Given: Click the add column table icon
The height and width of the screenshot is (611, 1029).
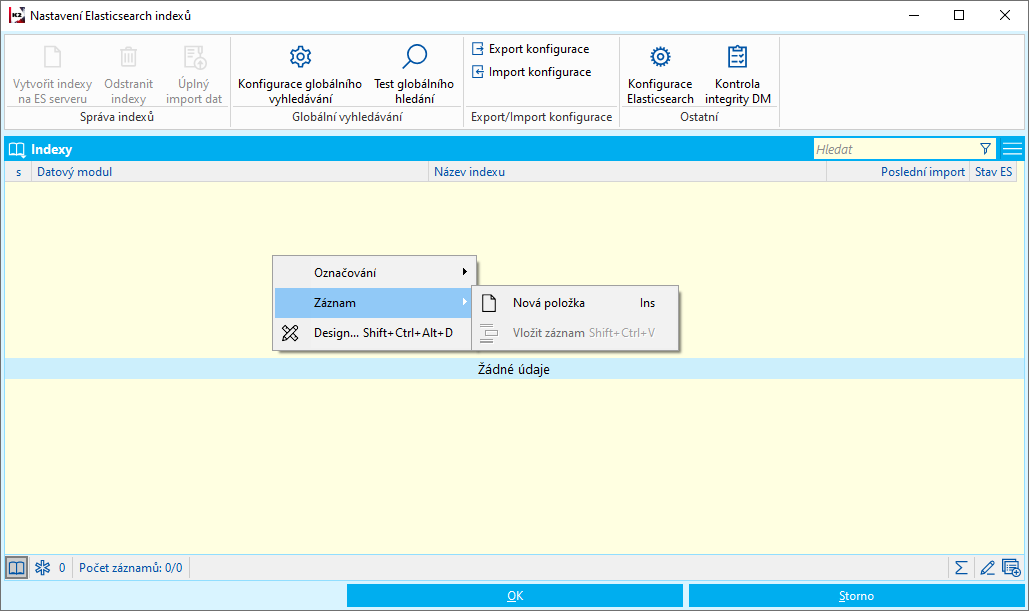Looking at the screenshot, I should pos(1011,568).
